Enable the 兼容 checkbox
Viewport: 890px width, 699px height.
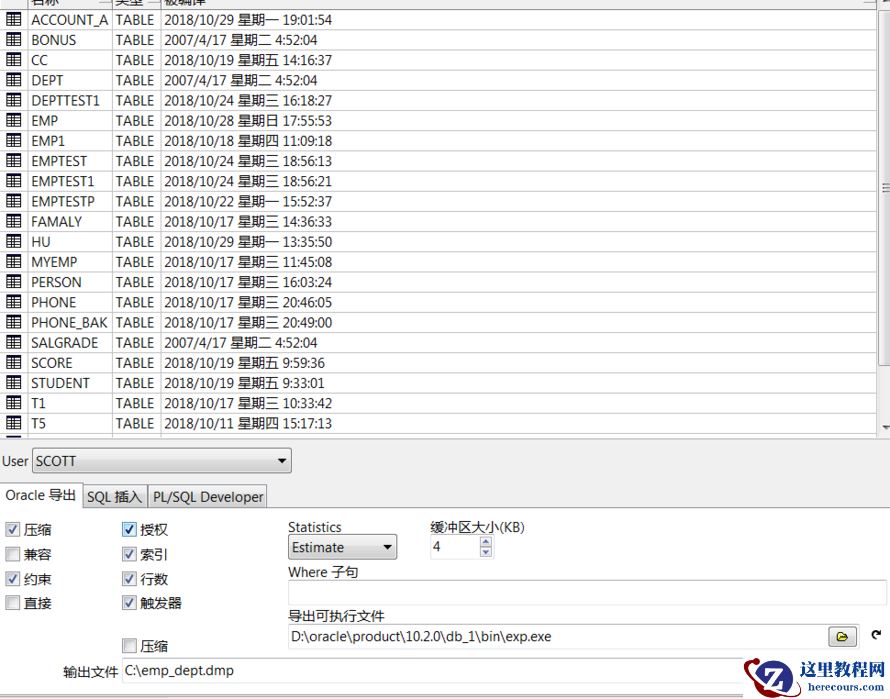click(x=10, y=554)
